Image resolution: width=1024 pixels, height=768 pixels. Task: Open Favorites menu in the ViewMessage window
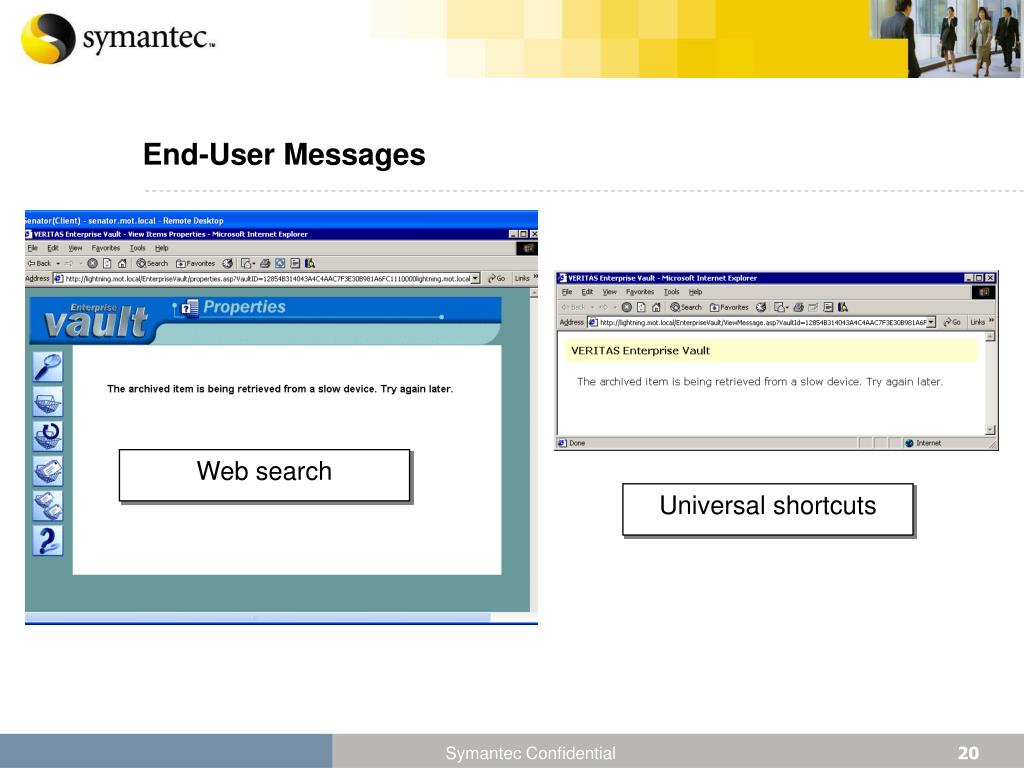click(640, 292)
